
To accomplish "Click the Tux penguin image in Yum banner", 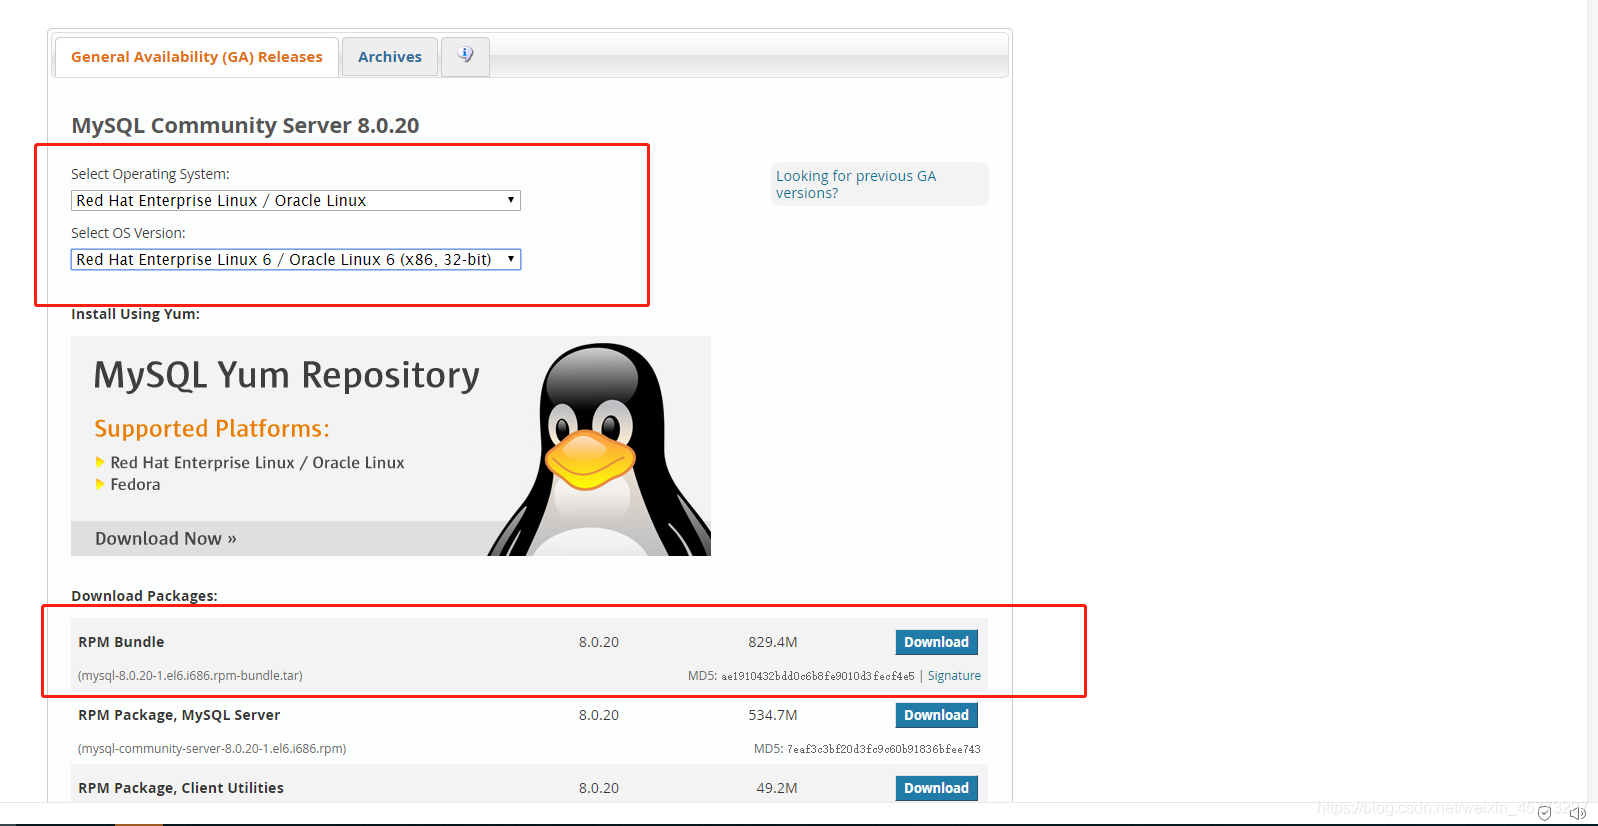I will pyautogui.click(x=598, y=449).
